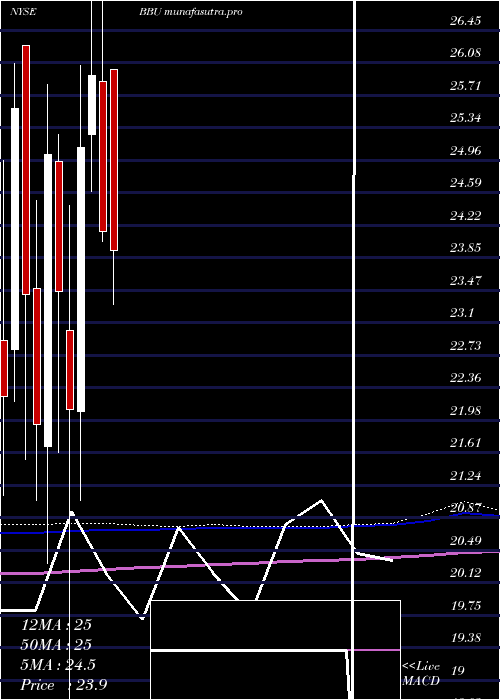Click the 25.34 price axis label
Image resolution: width=500 pixels, height=700 pixels.
click(465, 118)
